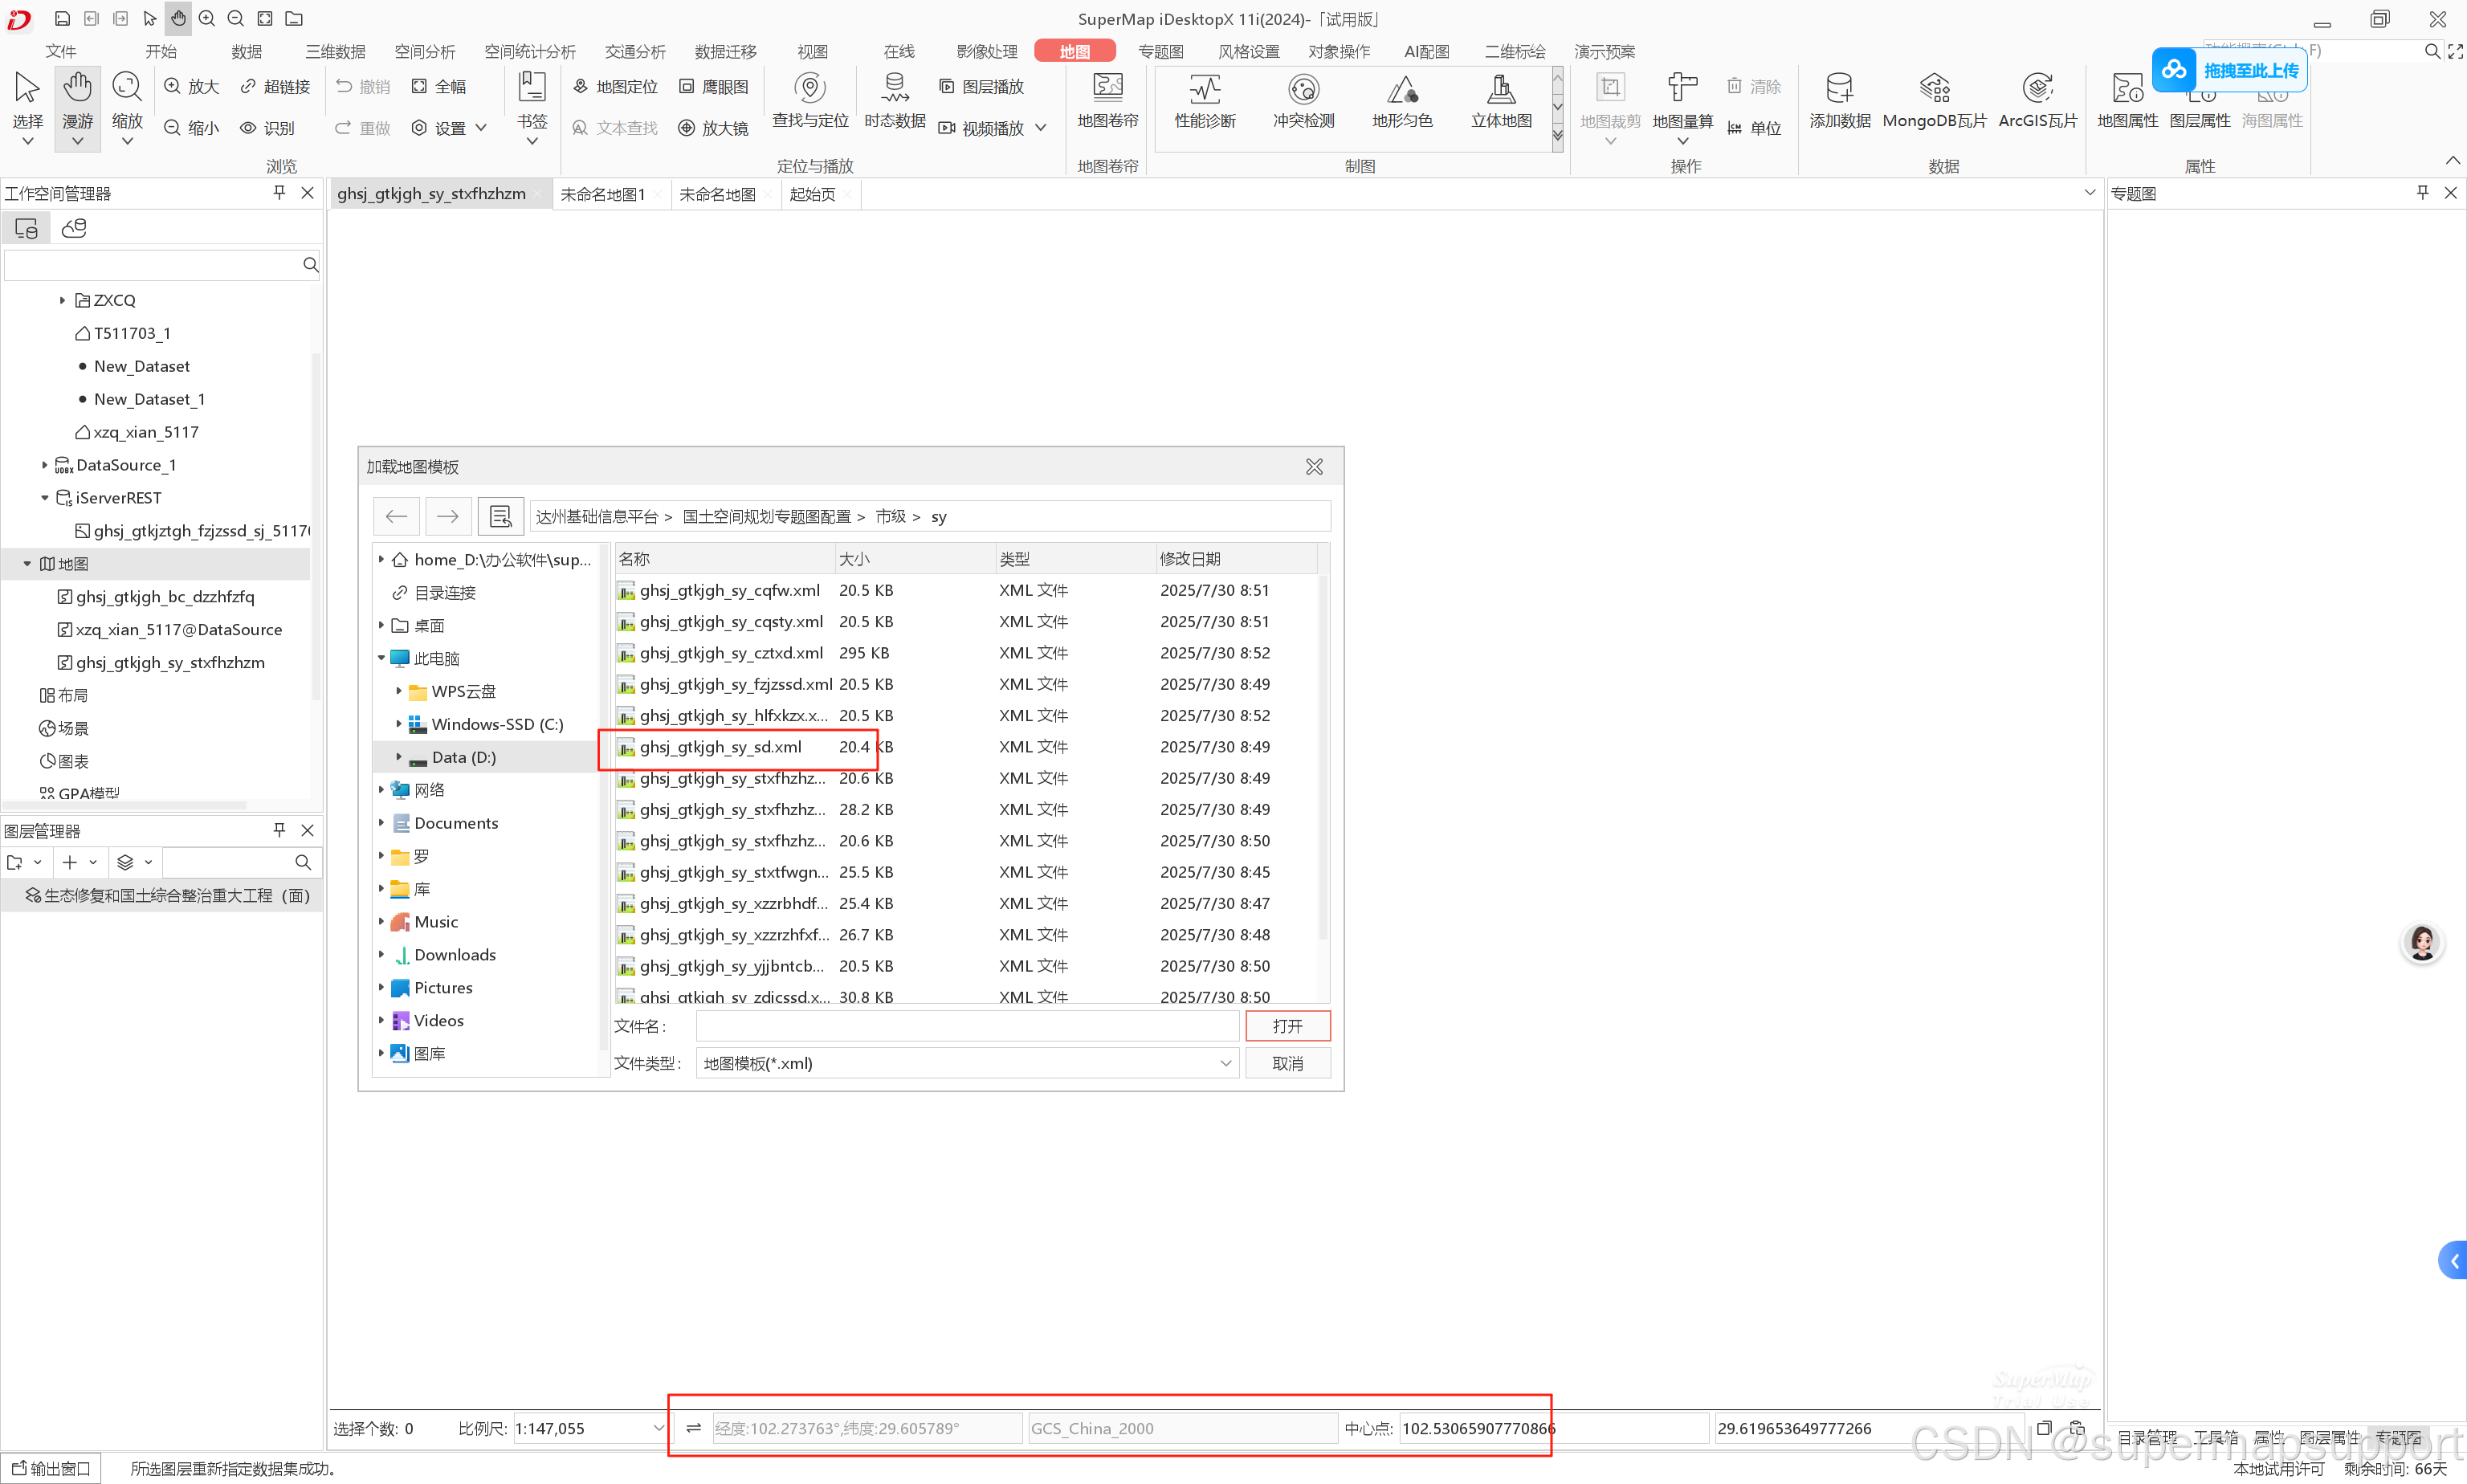
Task: Open 地图属性 map properties
Action: [2127, 100]
